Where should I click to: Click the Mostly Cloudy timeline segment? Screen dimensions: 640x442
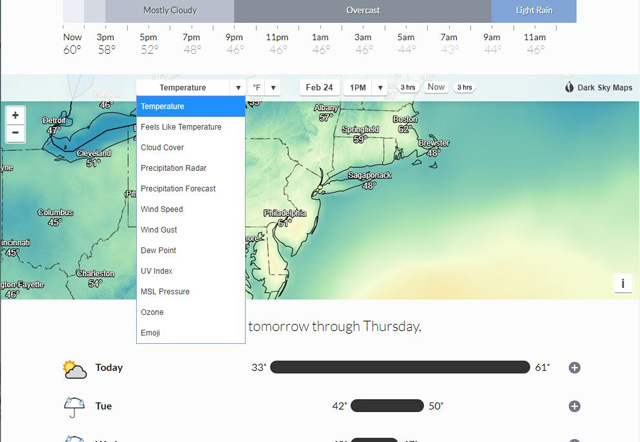tap(169, 11)
